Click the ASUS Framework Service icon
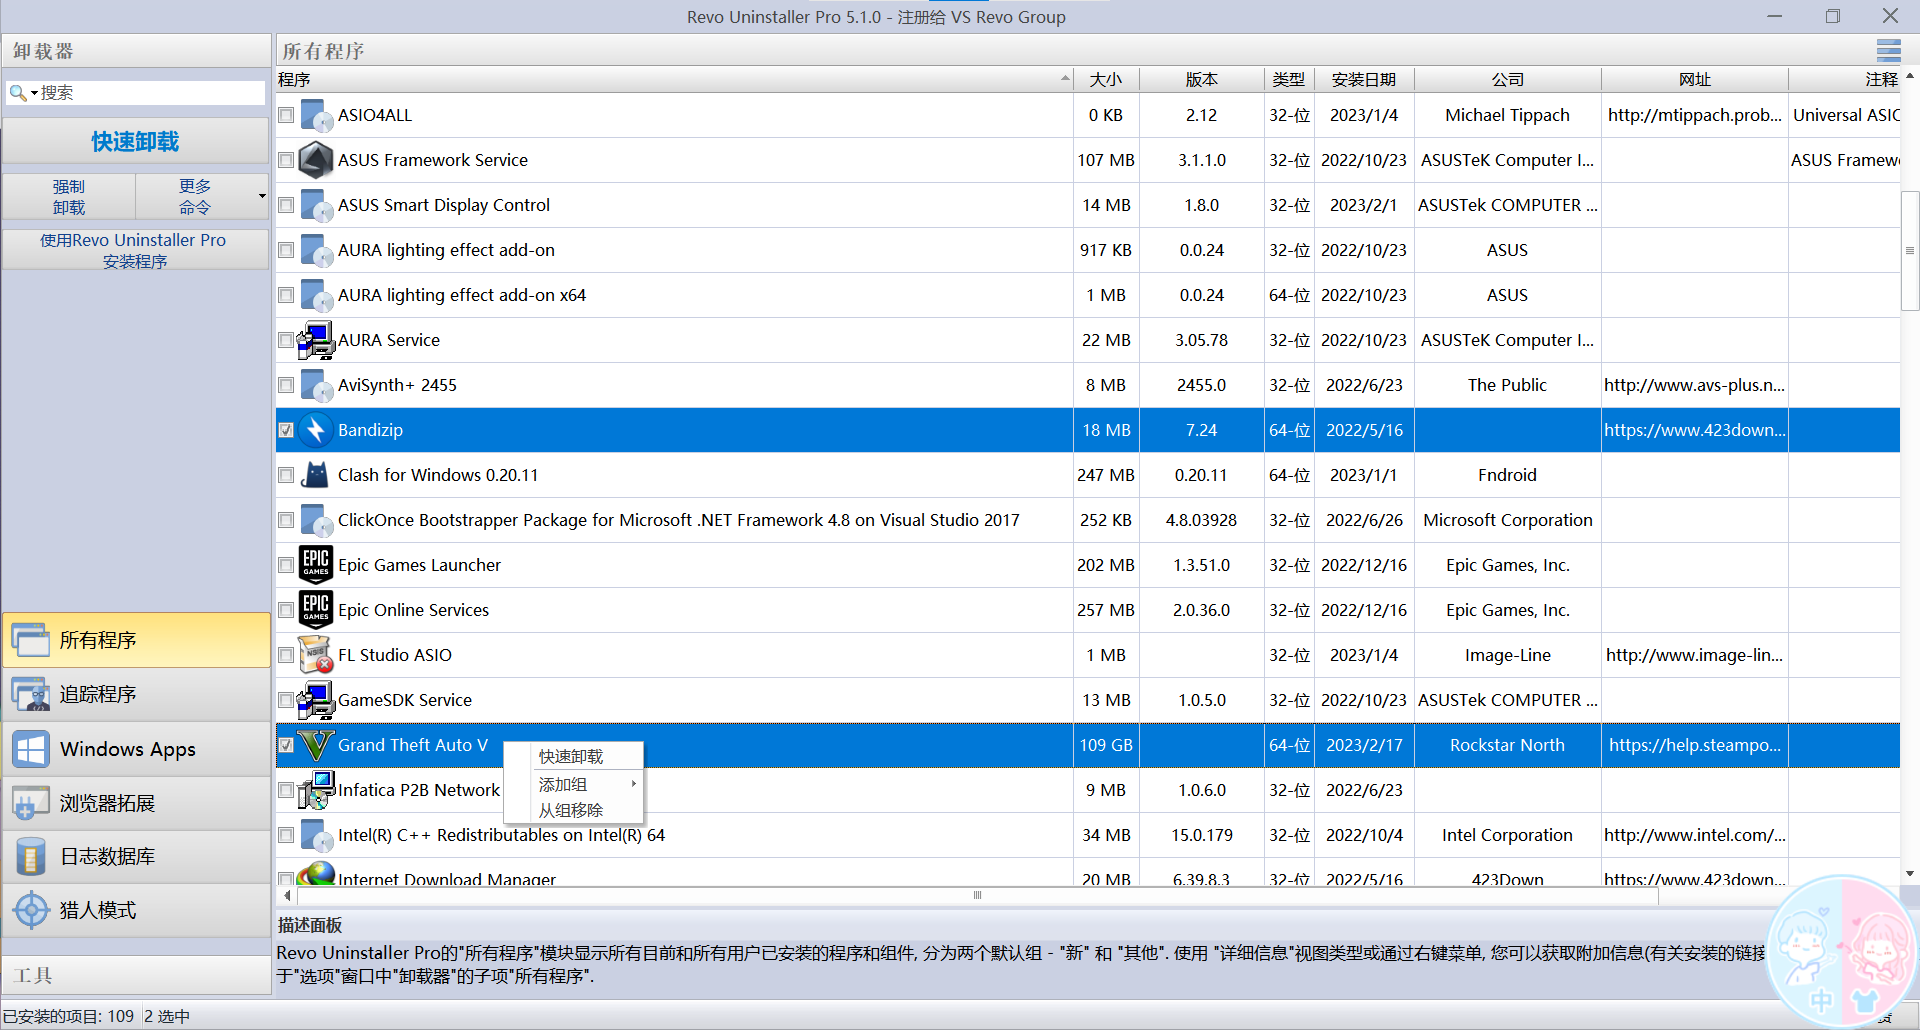The image size is (1920, 1030). click(x=316, y=160)
